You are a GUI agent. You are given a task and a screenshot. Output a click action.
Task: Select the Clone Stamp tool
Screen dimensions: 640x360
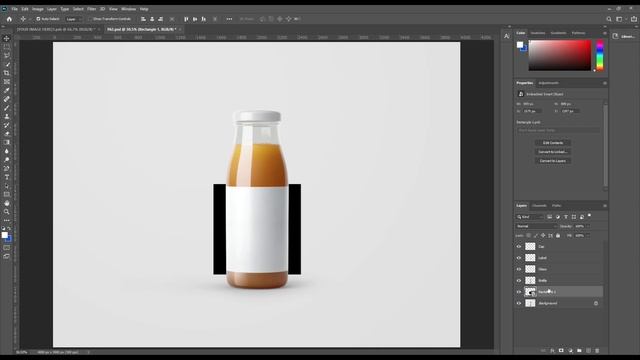tap(7, 116)
